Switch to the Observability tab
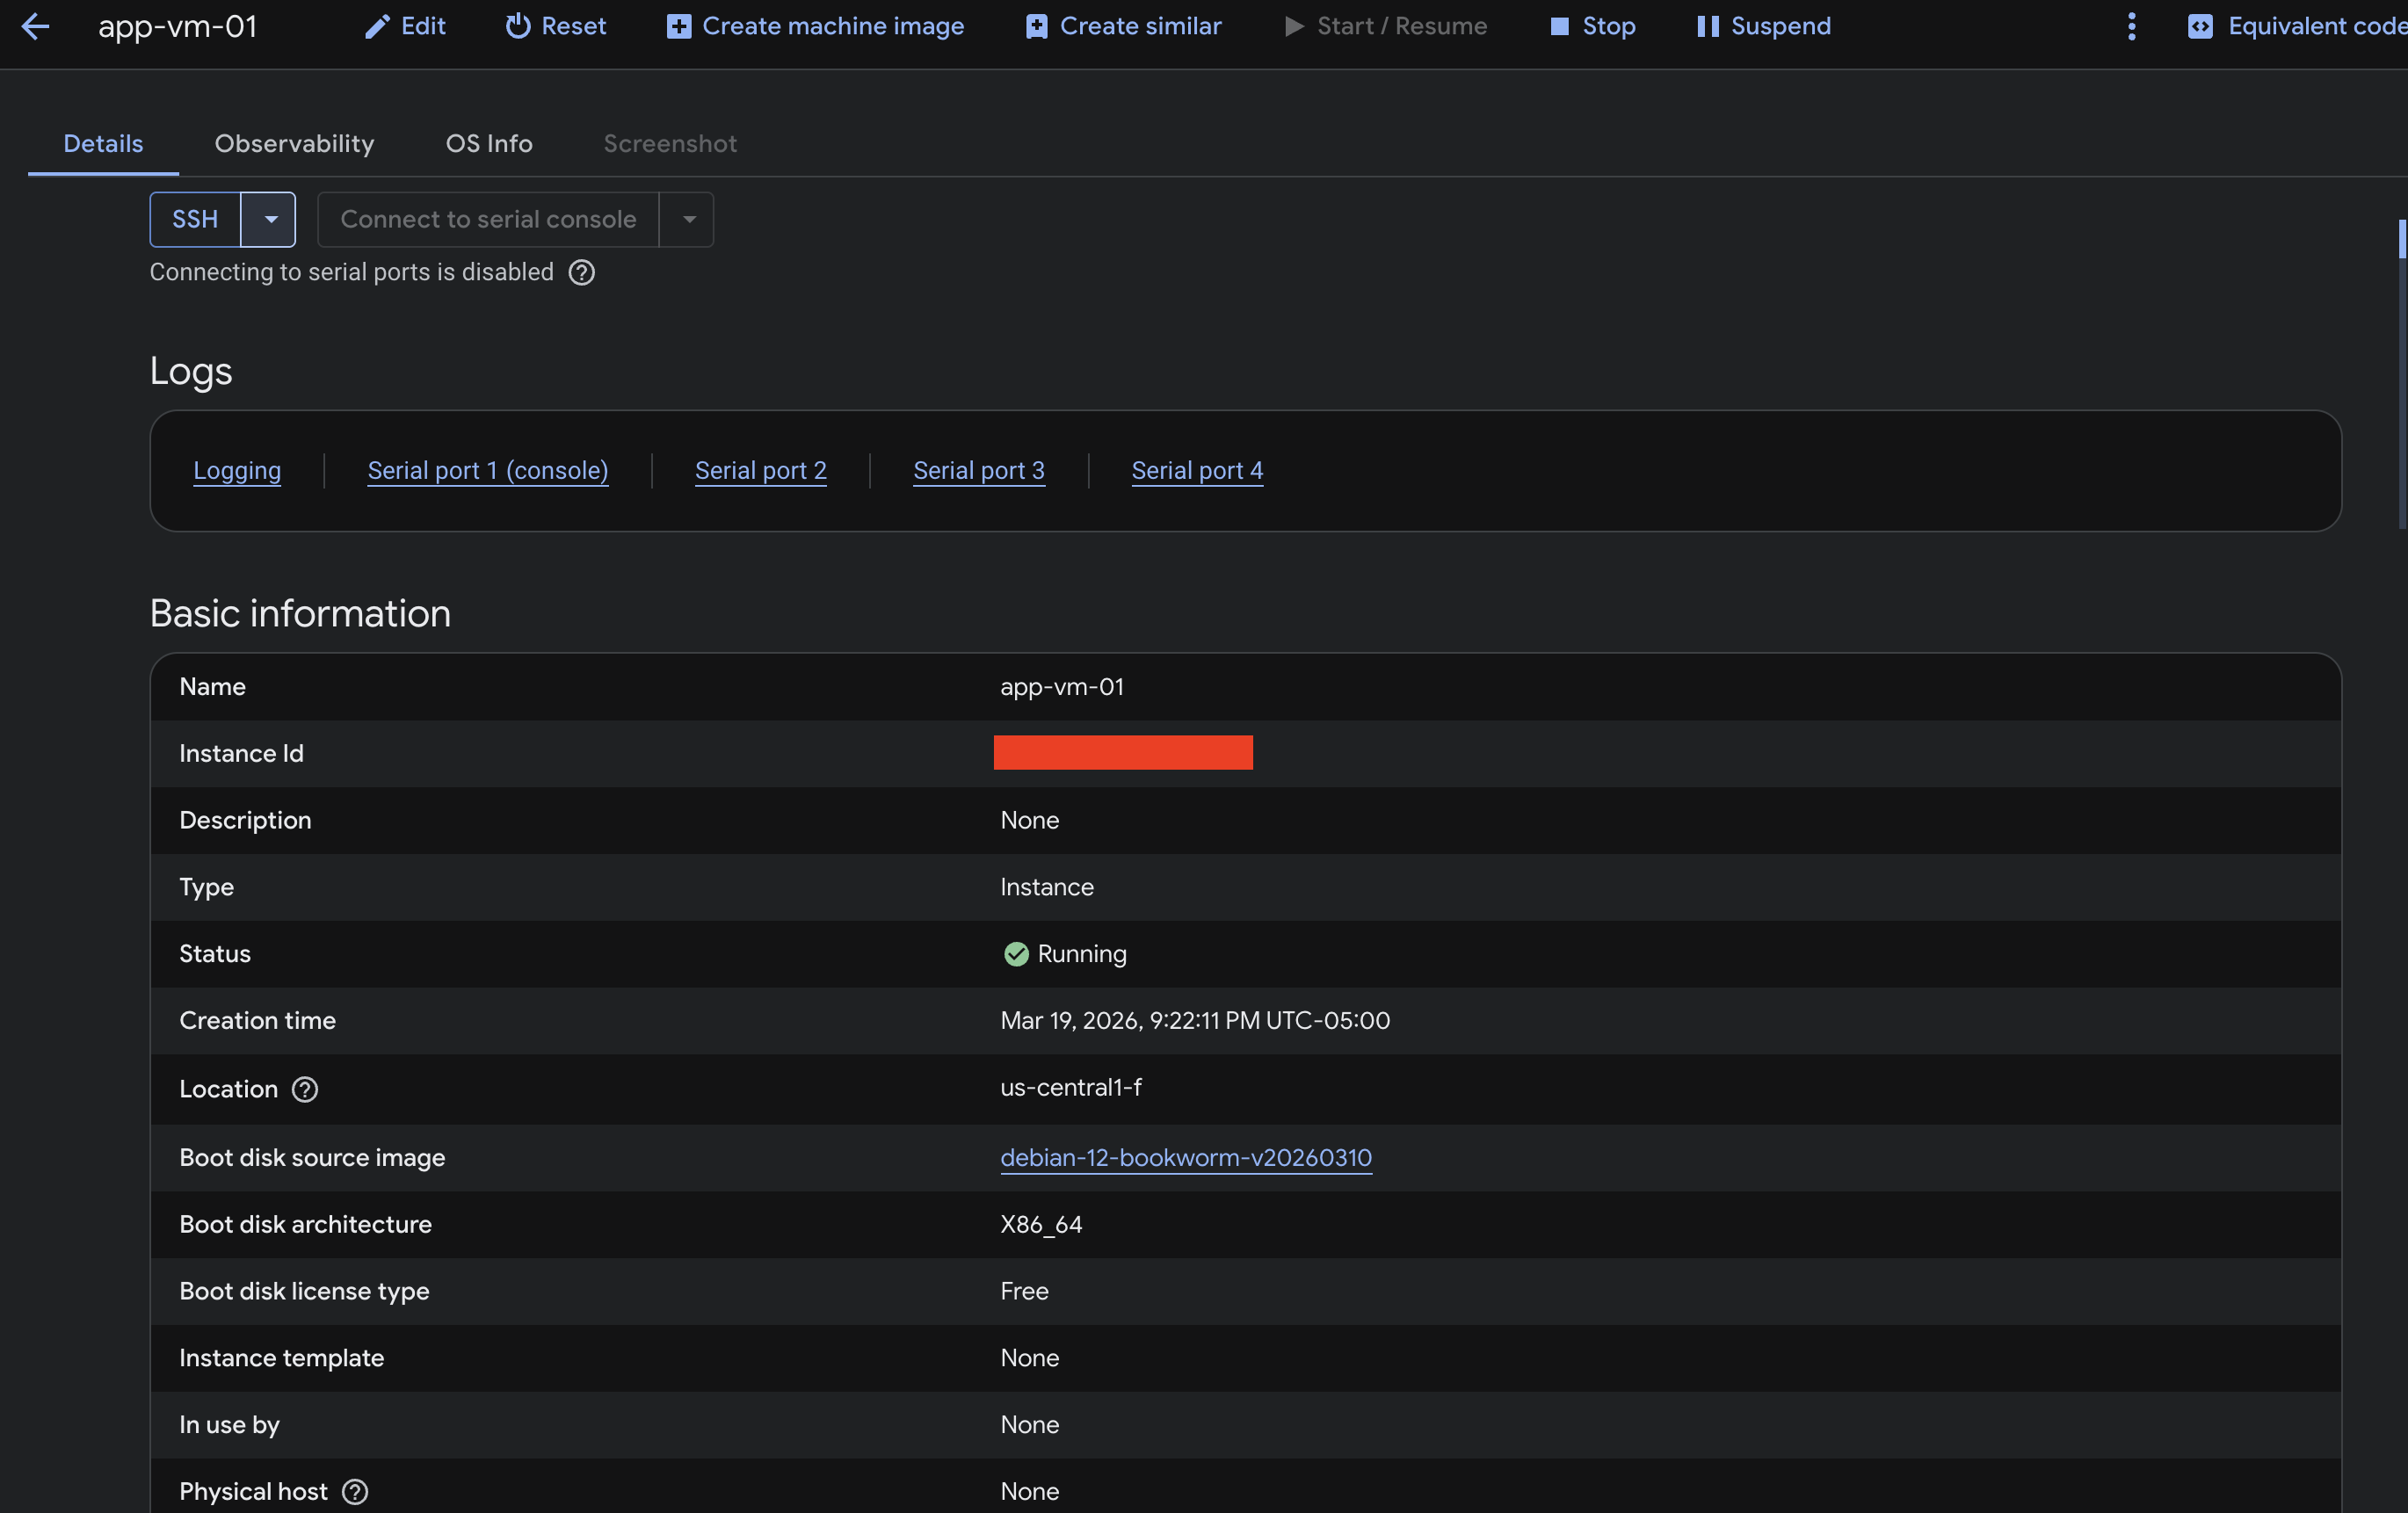This screenshot has height=1513, width=2408. (294, 143)
